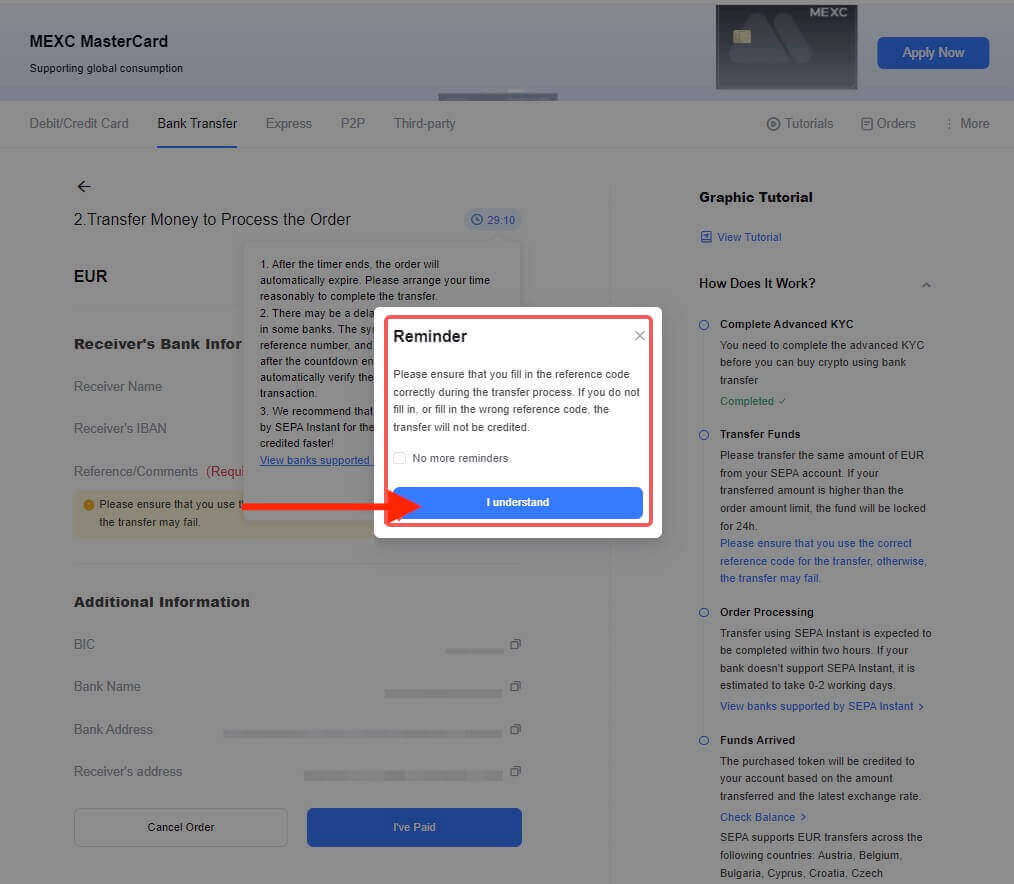Click the I've Paid button
1014x884 pixels.
(414, 827)
